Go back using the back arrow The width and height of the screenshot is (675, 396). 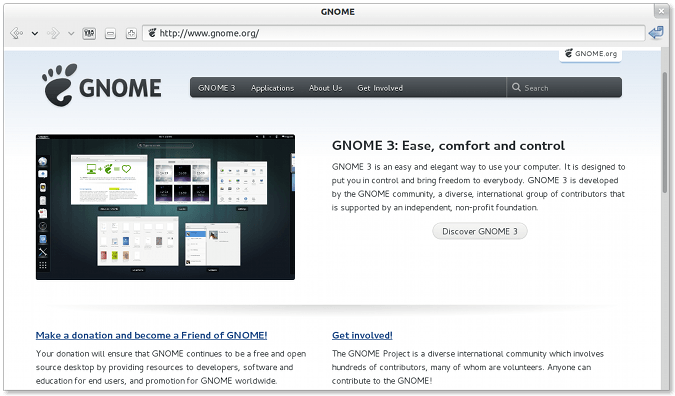(16, 33)
